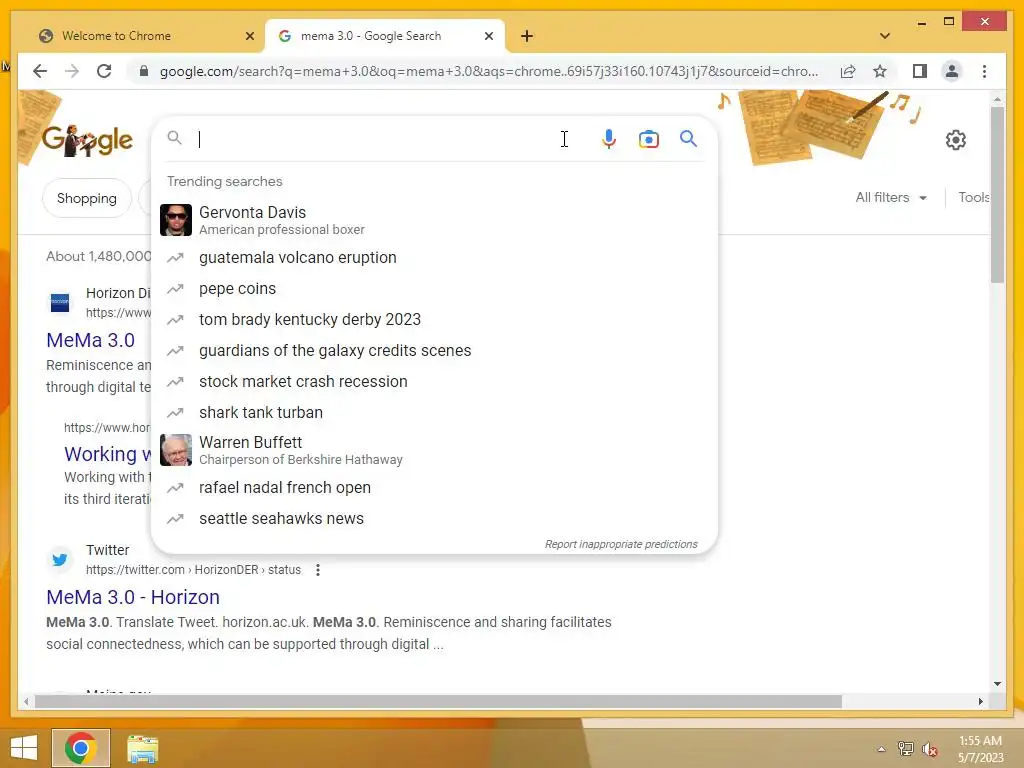Open the tab search chevron

(x=885, y=36)
